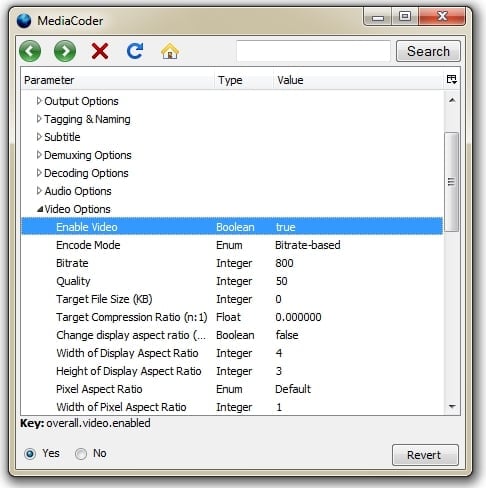Click the overall.video.enabled key text

pos(98,423)
